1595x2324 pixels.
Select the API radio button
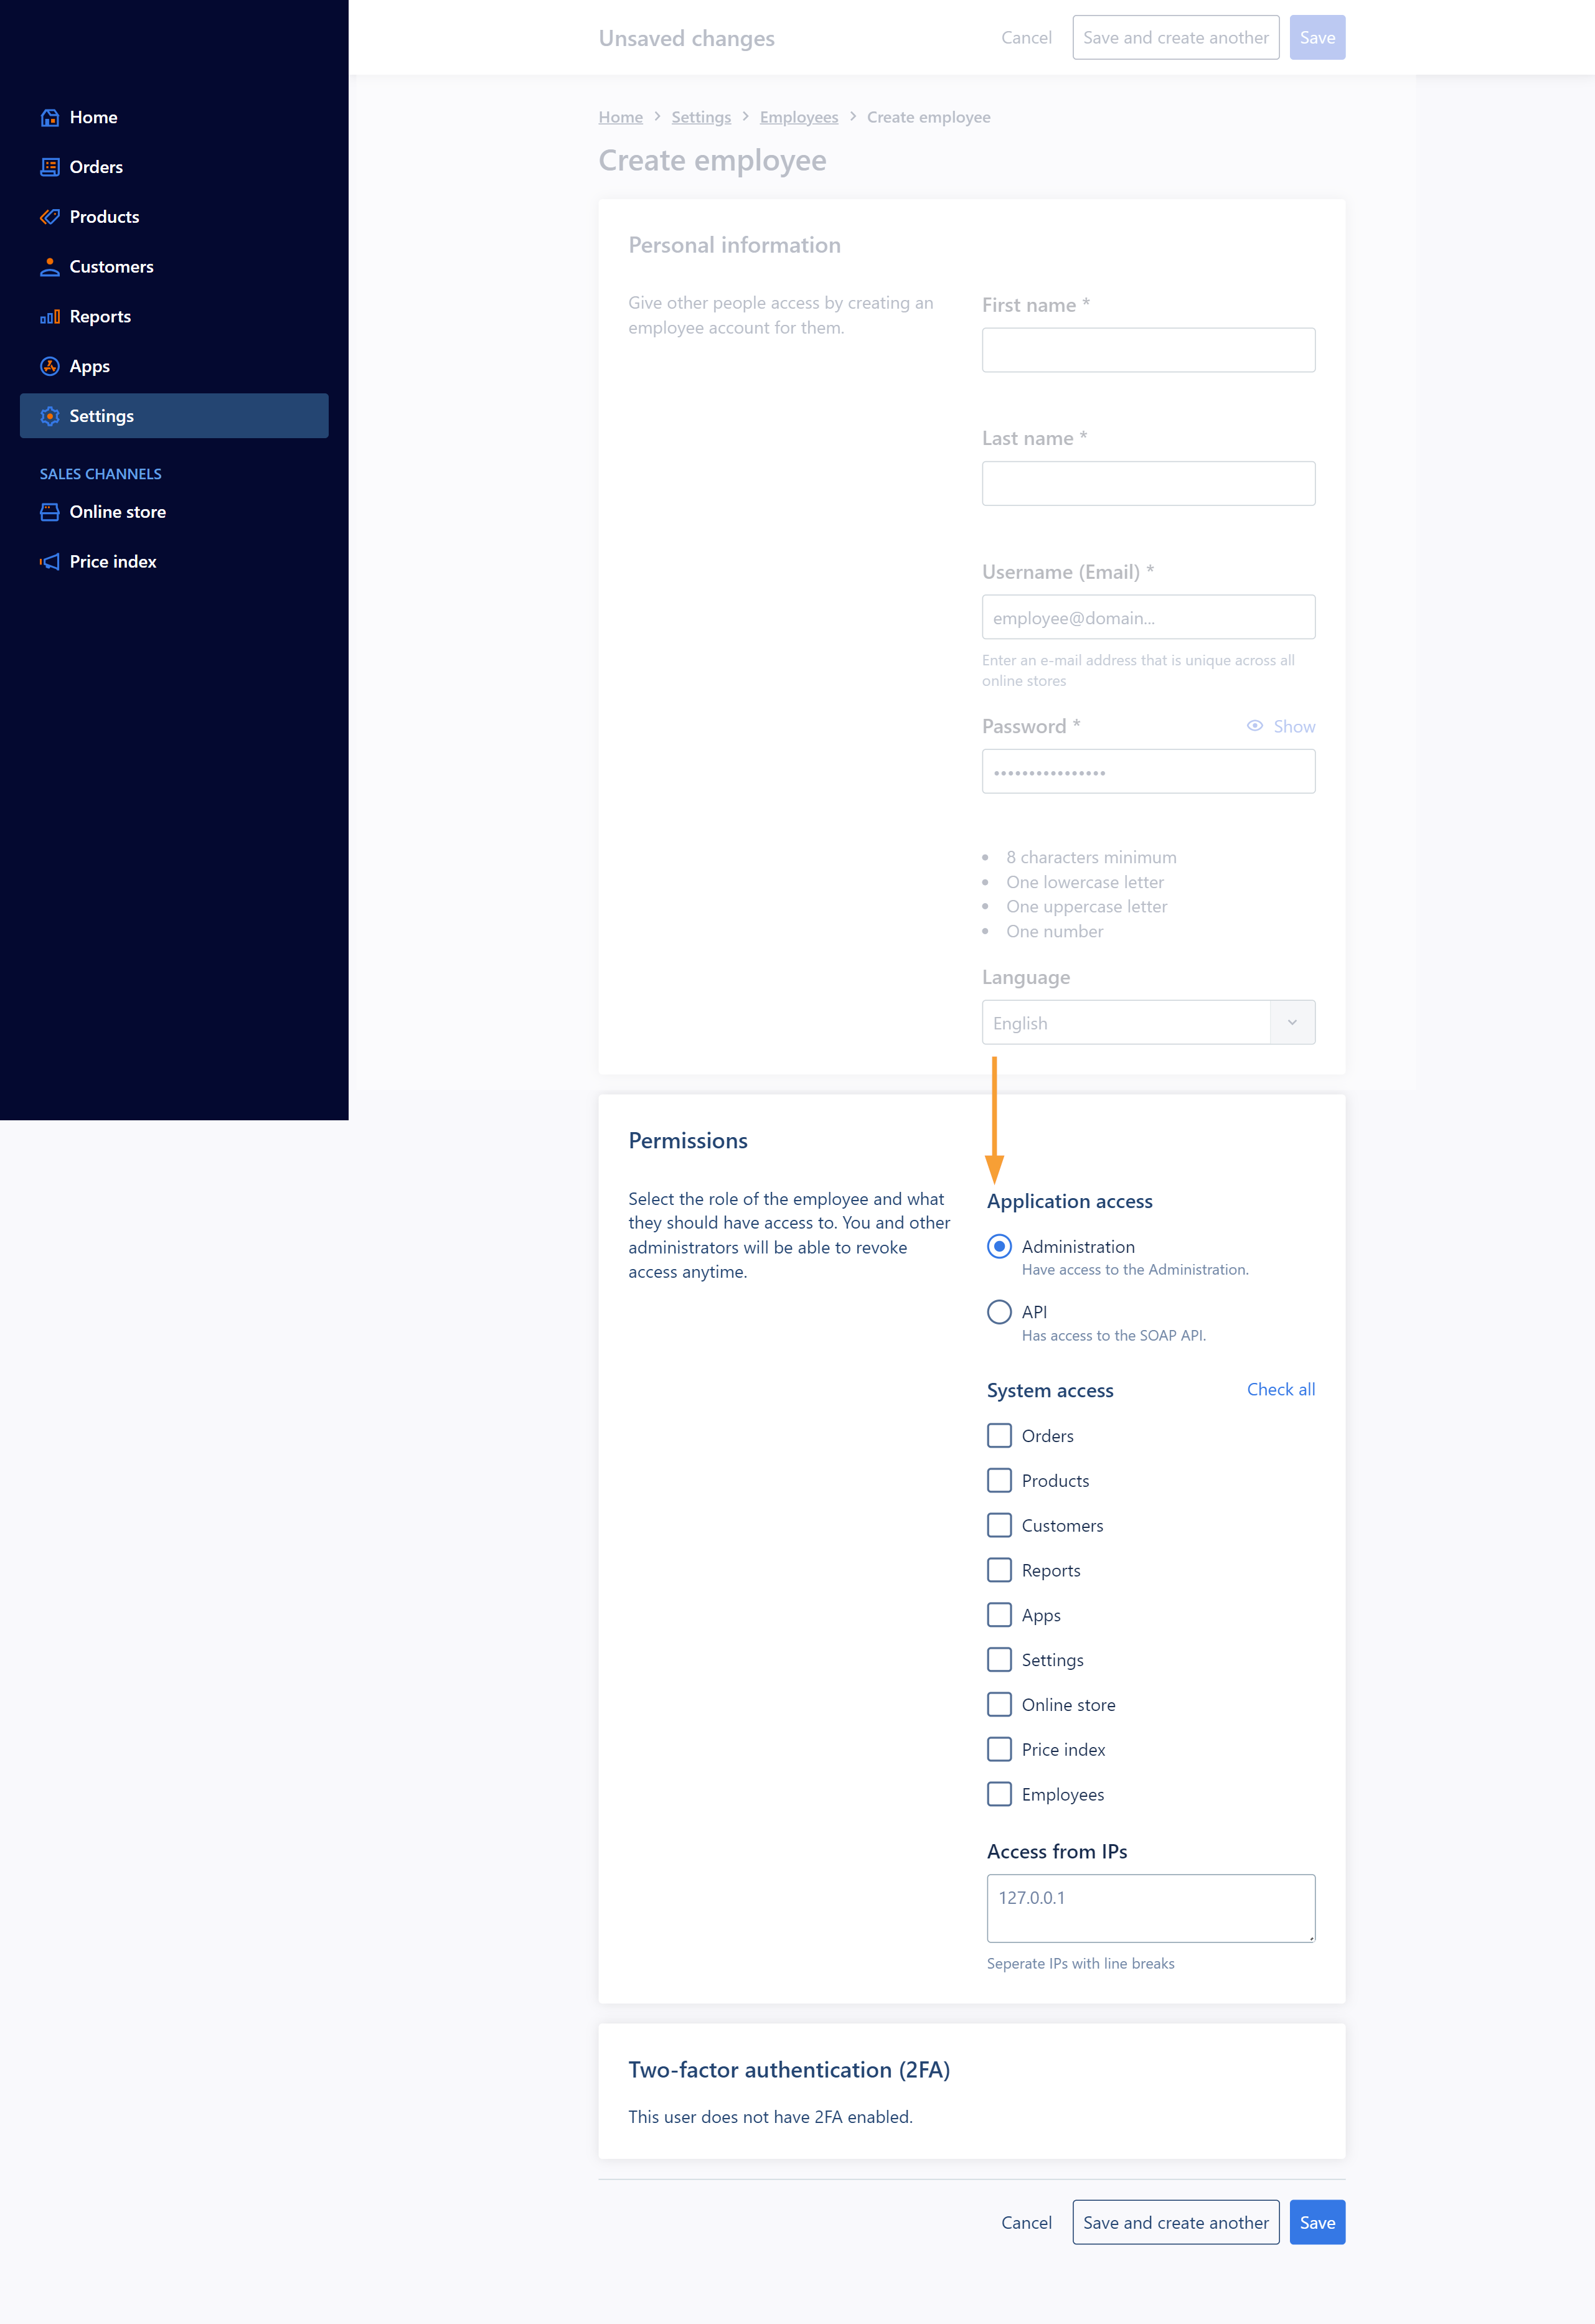pos(998,1310)
